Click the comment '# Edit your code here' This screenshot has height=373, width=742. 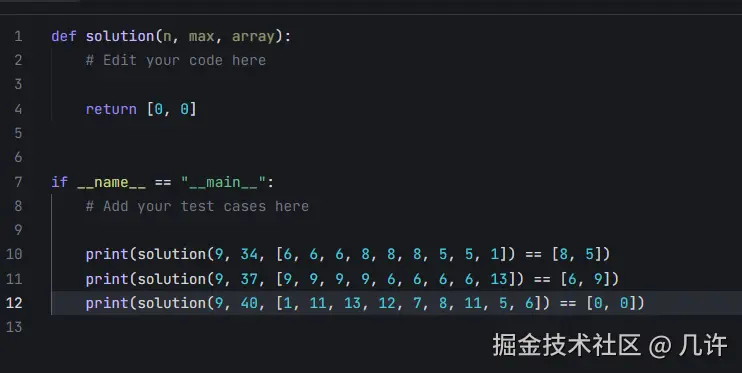pyautogui.click(x=176, y=61)
